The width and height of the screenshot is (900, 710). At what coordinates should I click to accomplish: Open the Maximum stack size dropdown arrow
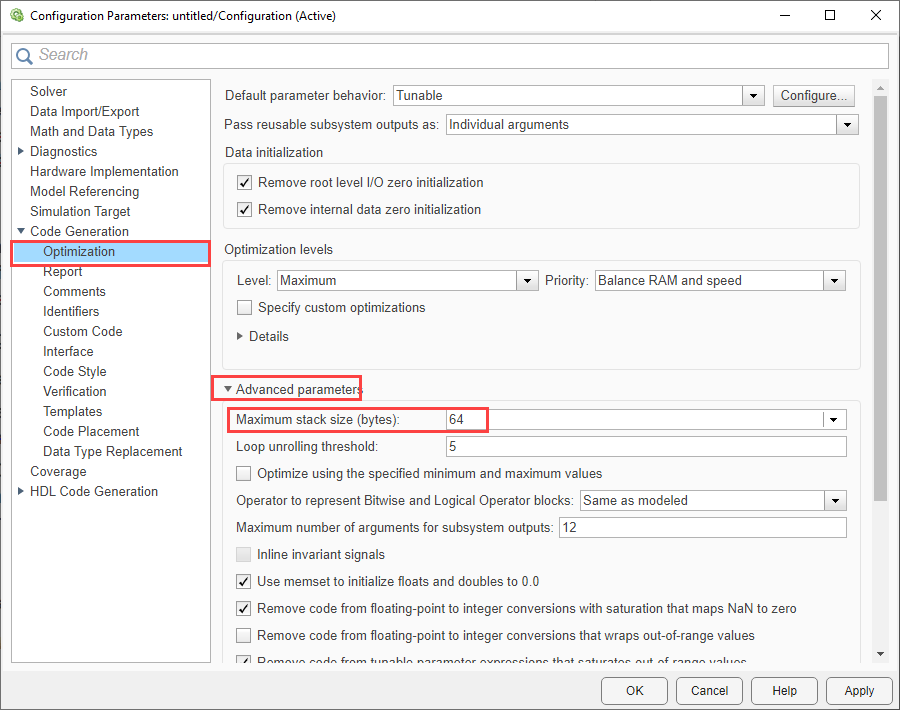pos(833,420)
